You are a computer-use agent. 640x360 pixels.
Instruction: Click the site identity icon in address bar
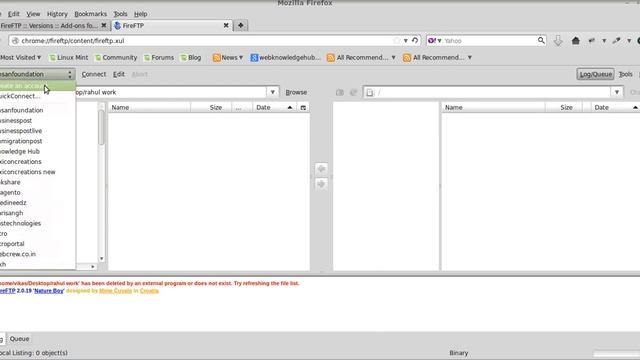point(16,41)
